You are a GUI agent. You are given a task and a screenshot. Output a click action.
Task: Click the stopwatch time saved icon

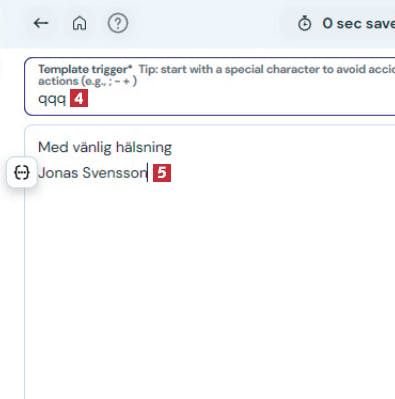tap(304, 24)
